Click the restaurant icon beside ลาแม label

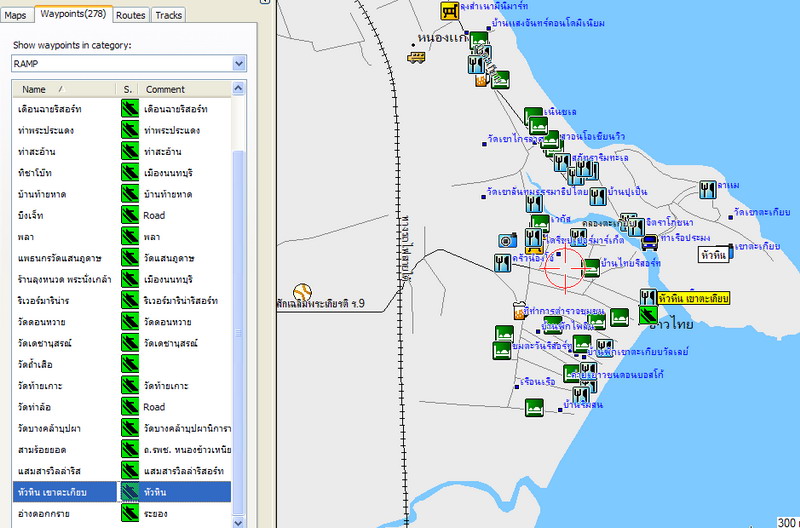(x=707, y=187)
